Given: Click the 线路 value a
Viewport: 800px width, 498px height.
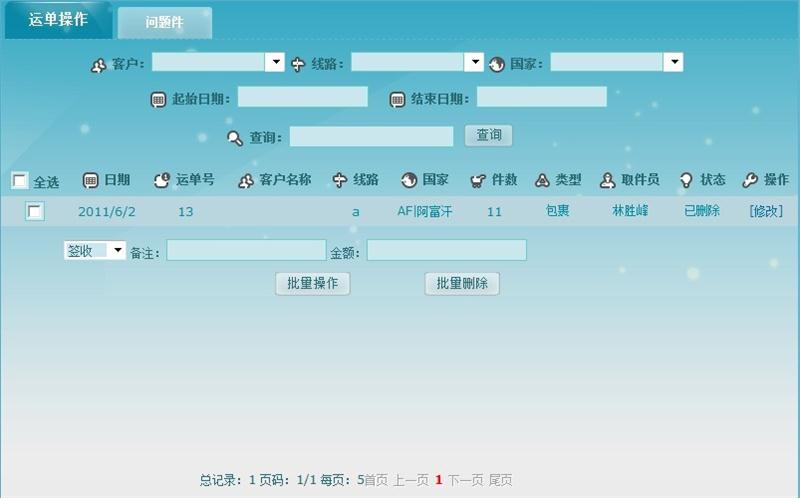Looking at the screenshot, I should pos(356,212).
